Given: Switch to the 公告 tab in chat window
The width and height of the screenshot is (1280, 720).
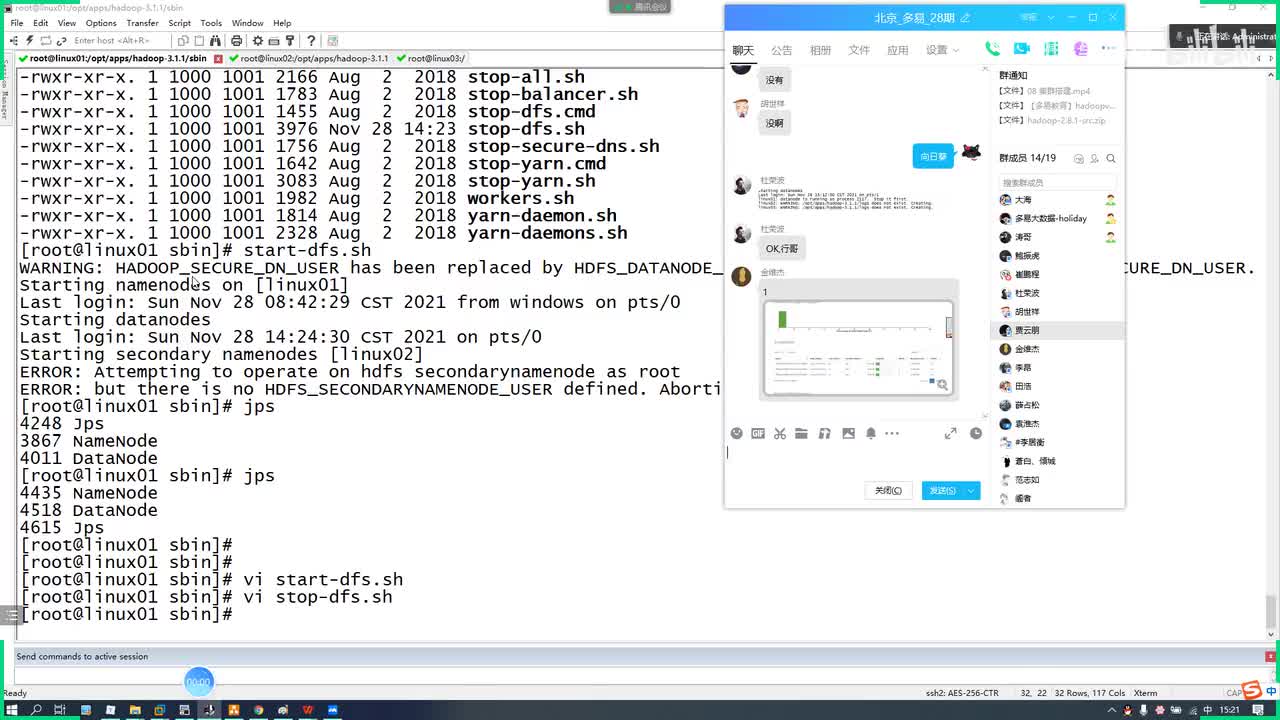Looking at the screenshot, I should pyautogui.click(x=782, y=50).
